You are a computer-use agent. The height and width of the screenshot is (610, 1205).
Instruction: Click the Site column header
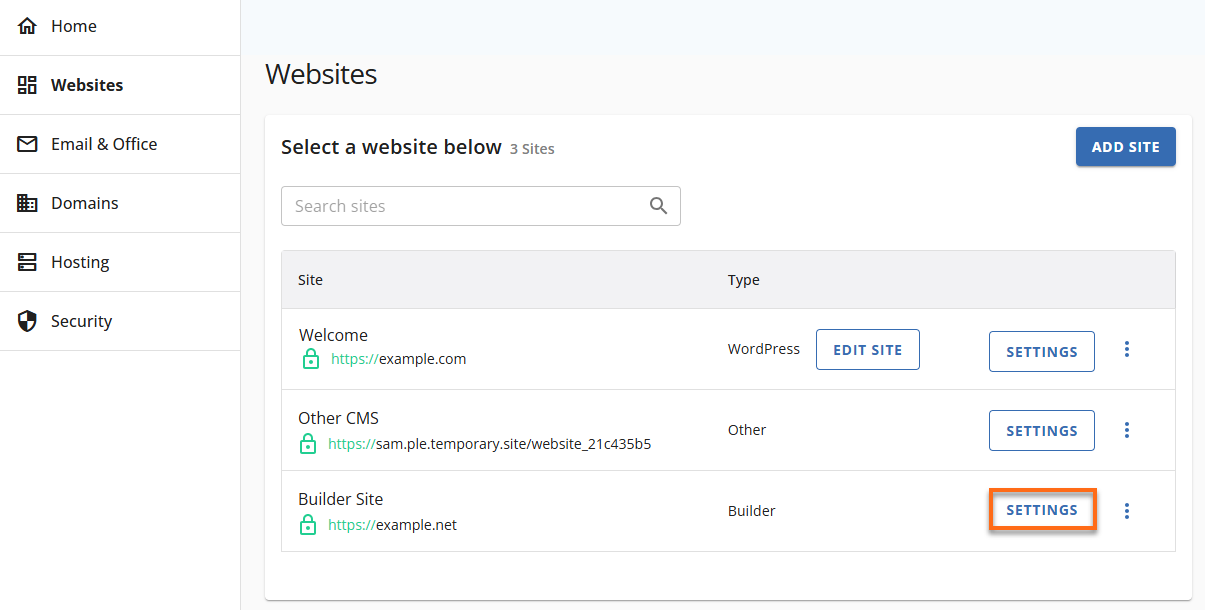pos(310,280)
